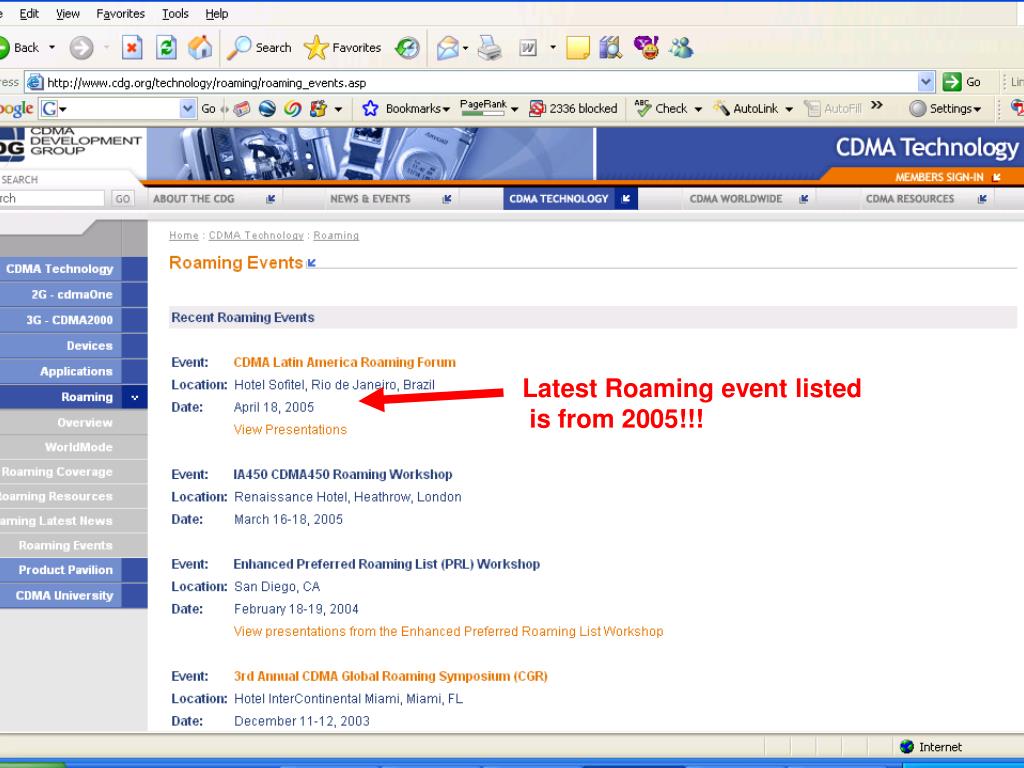Click the yellow note icon in toolbar
1024x768 pixels.
coord(577,48)
